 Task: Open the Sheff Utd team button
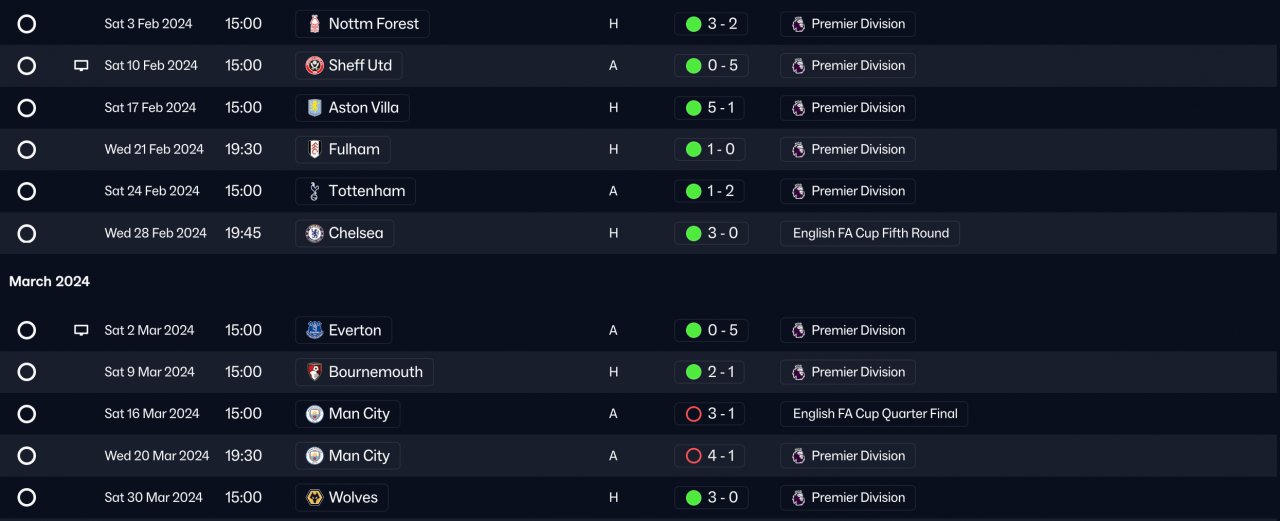coord(349,66)
